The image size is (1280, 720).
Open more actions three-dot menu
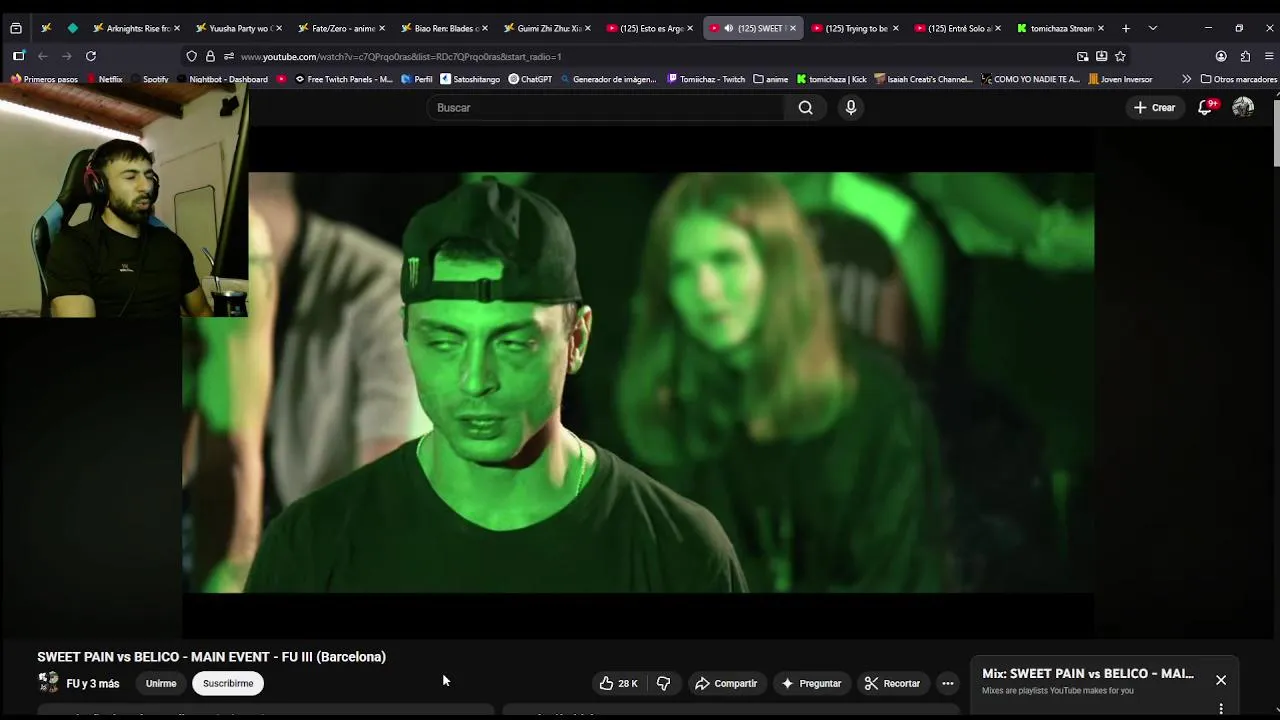point(947,683)
